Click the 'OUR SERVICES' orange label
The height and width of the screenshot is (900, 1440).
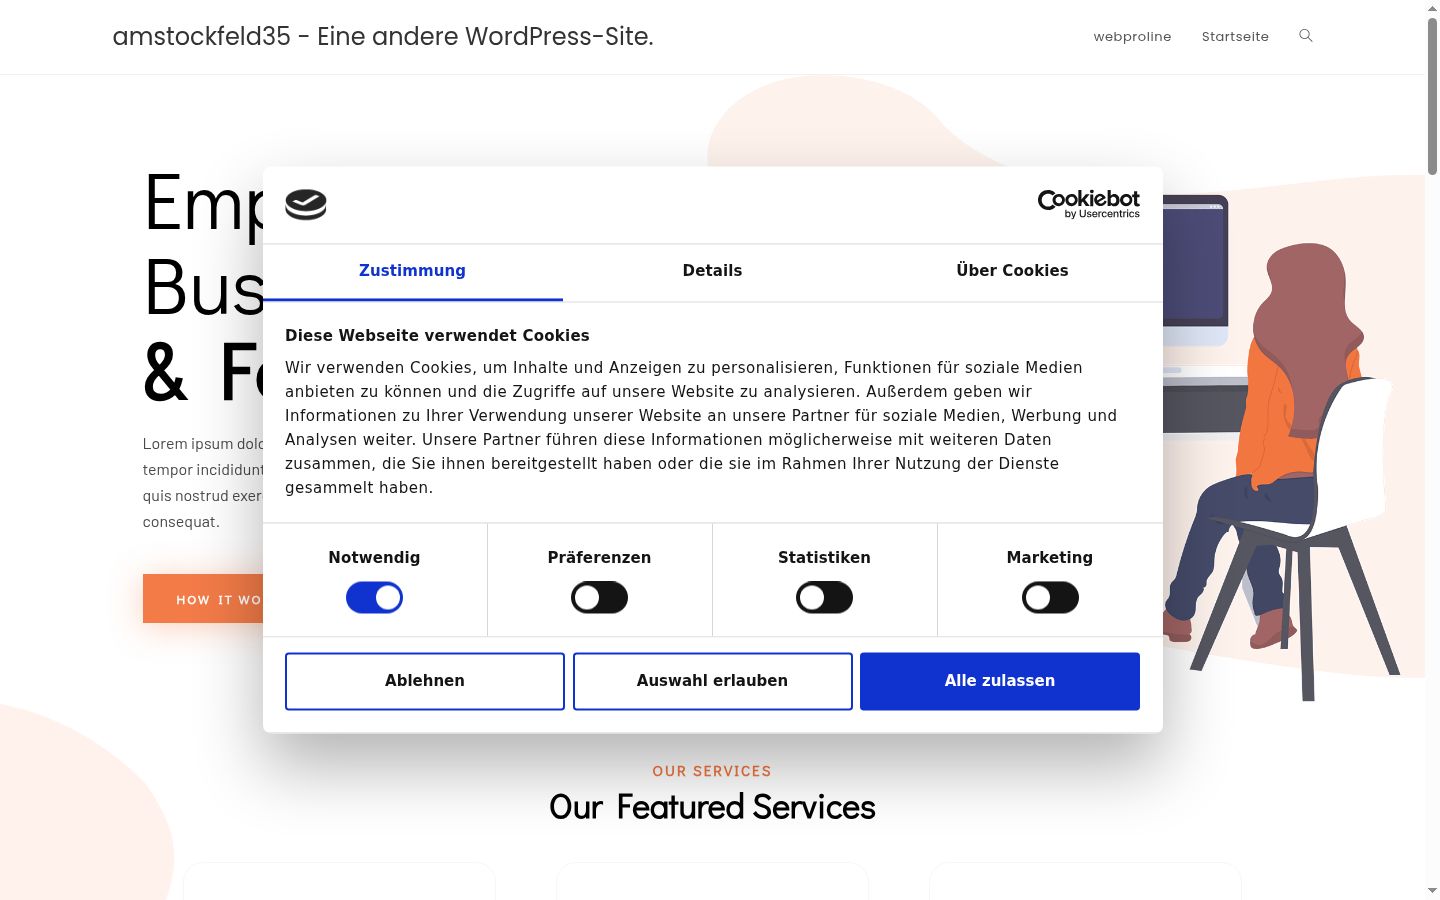pos(712,771)
